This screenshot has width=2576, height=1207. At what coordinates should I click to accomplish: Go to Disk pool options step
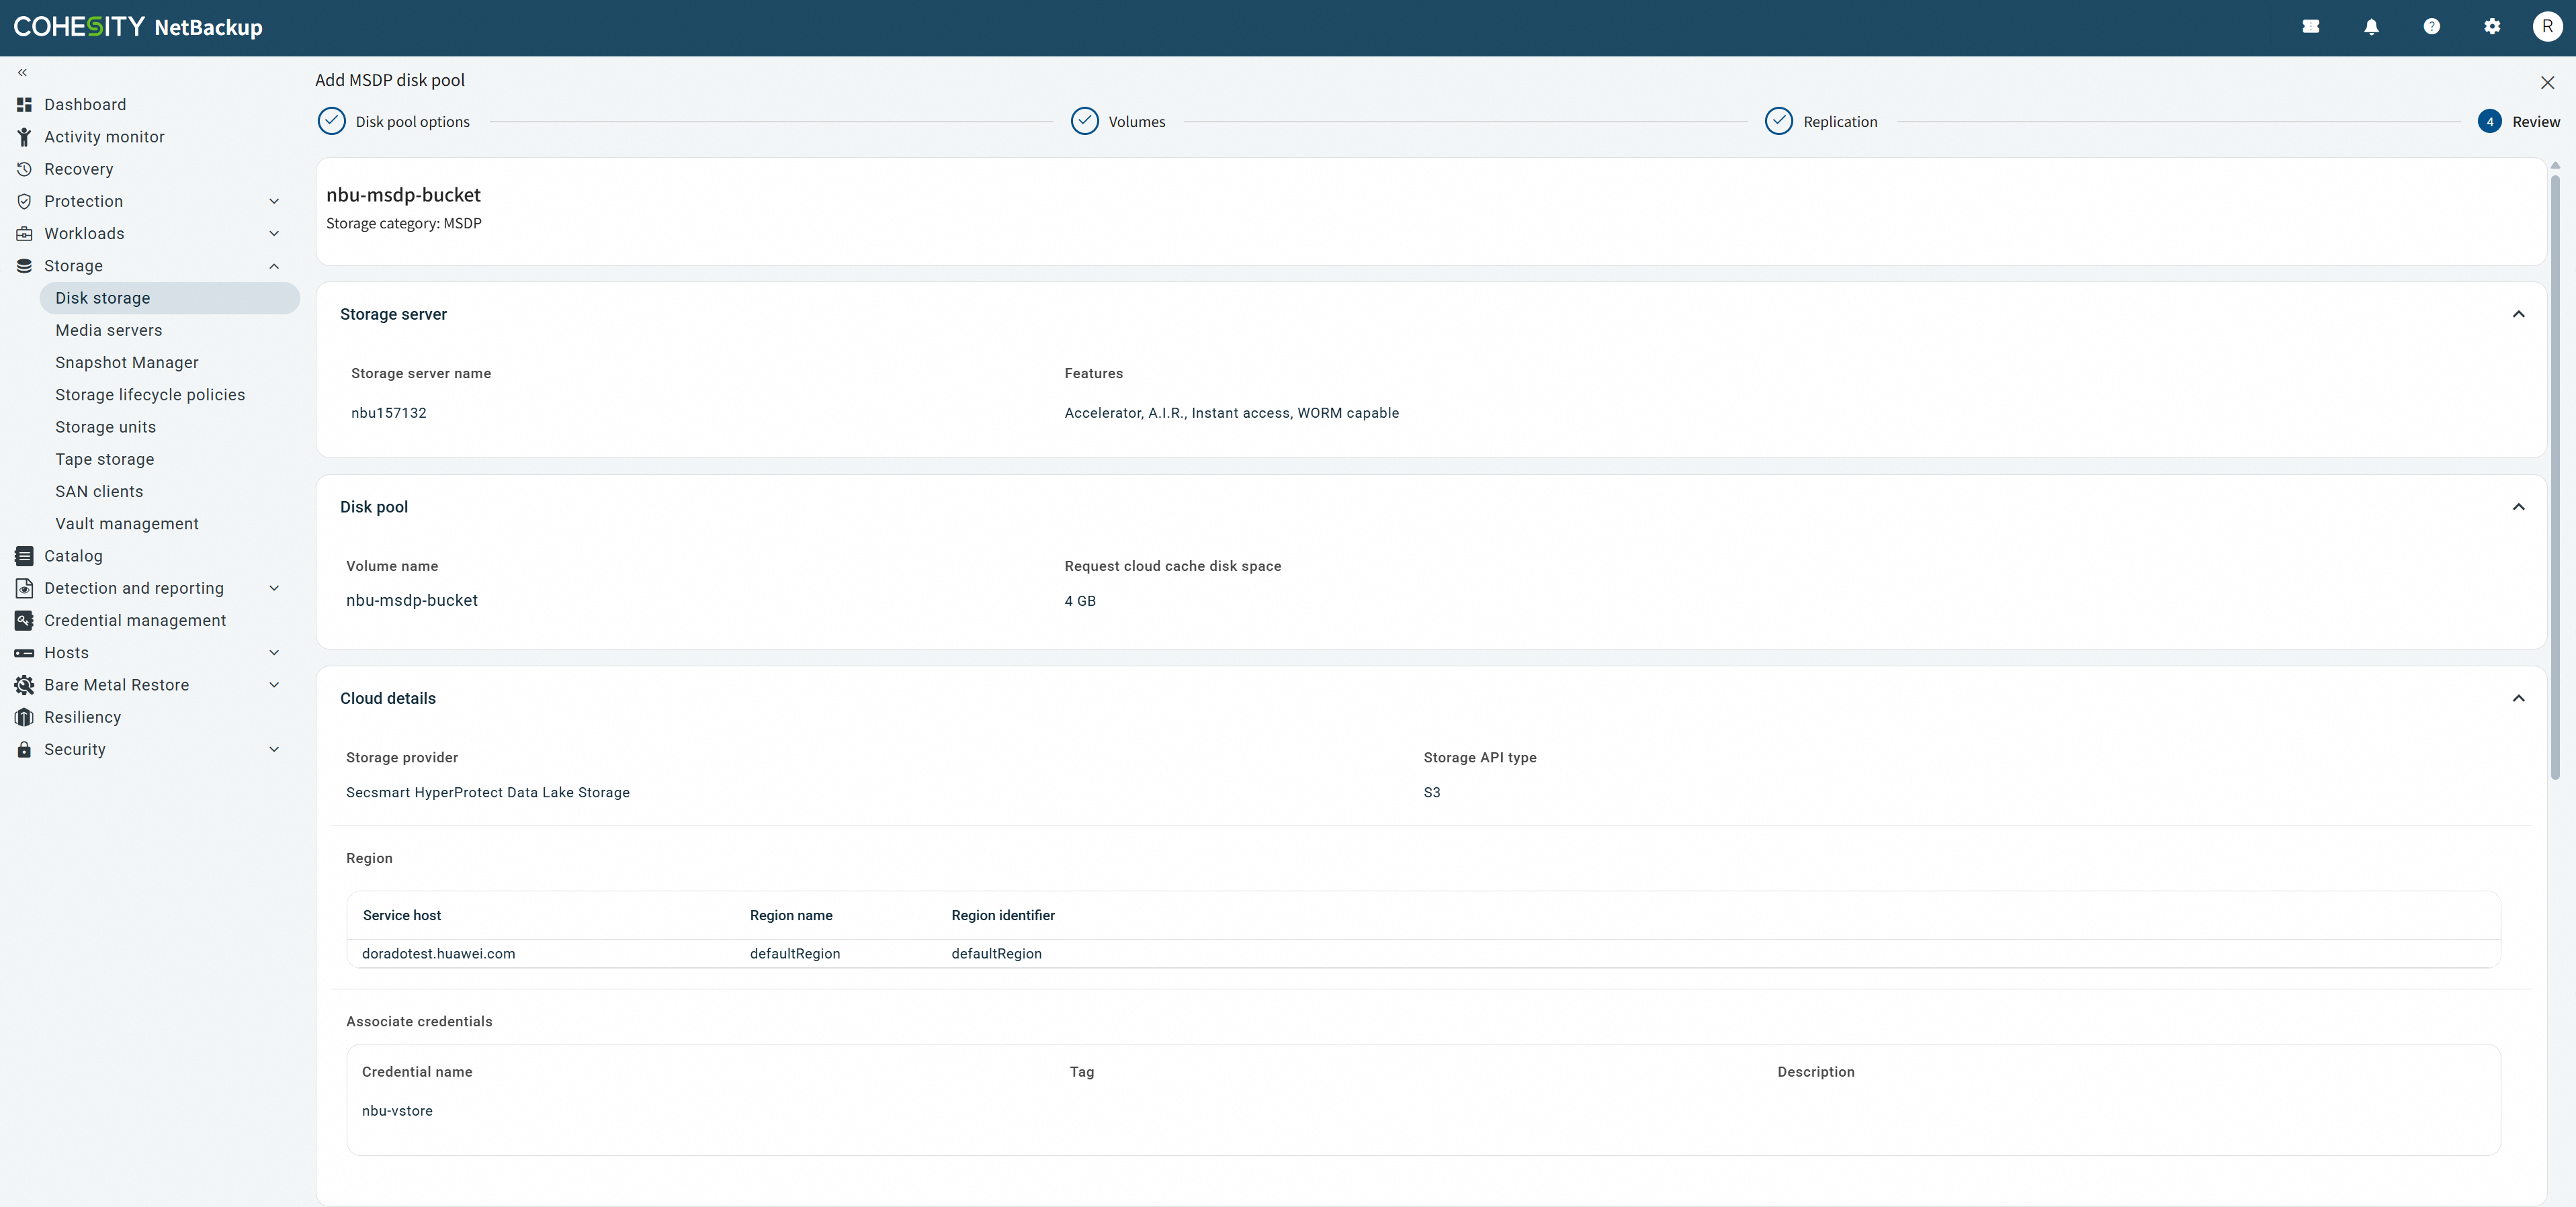pos(393,121)
